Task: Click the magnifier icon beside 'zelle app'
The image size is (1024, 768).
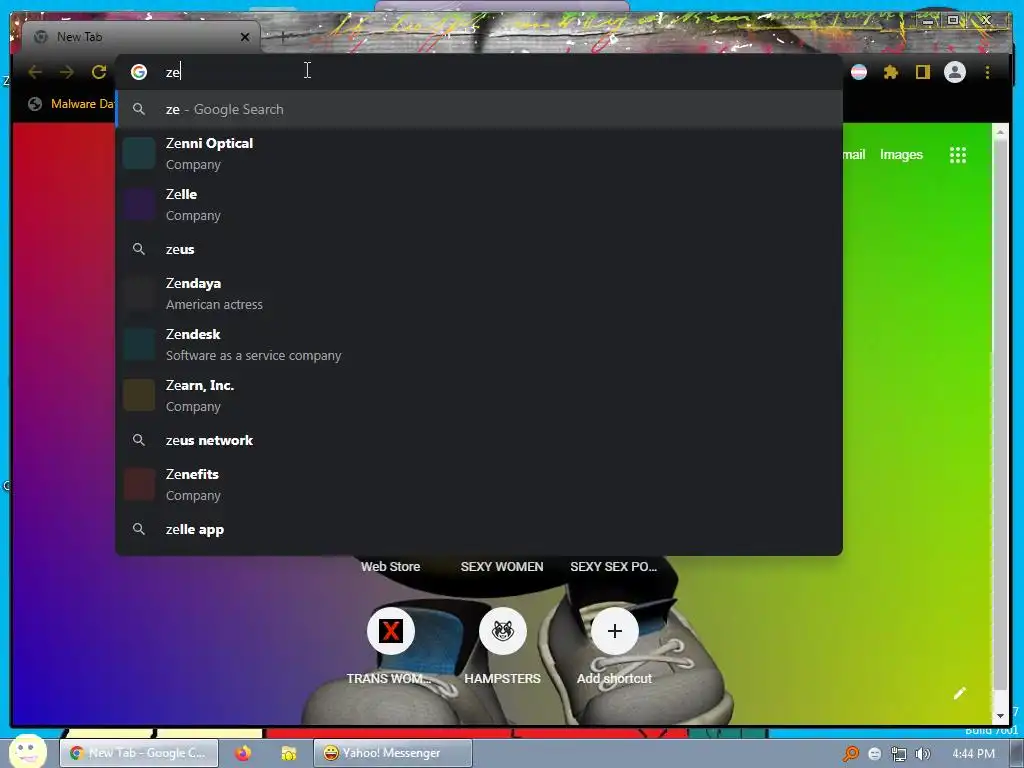Action: [138, 529]
